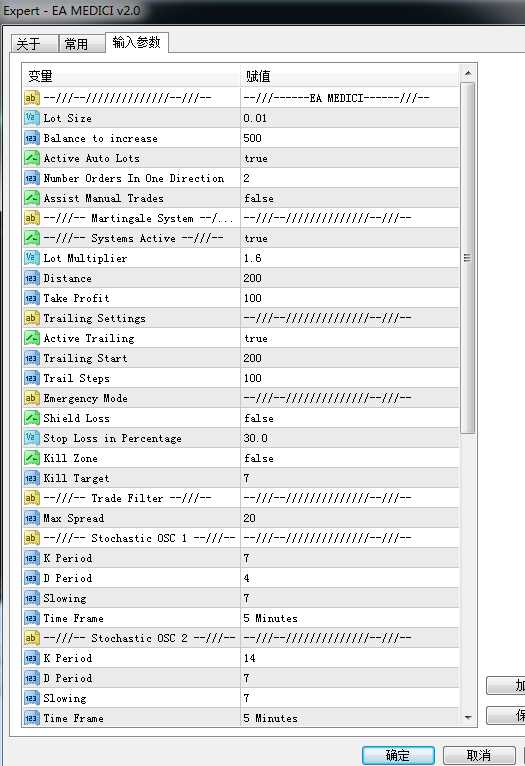The width and height of the screenshot is (525, 766).
Task: Click the decimal icon beside Stop Loss in Percentage
Action: (31, 439)
